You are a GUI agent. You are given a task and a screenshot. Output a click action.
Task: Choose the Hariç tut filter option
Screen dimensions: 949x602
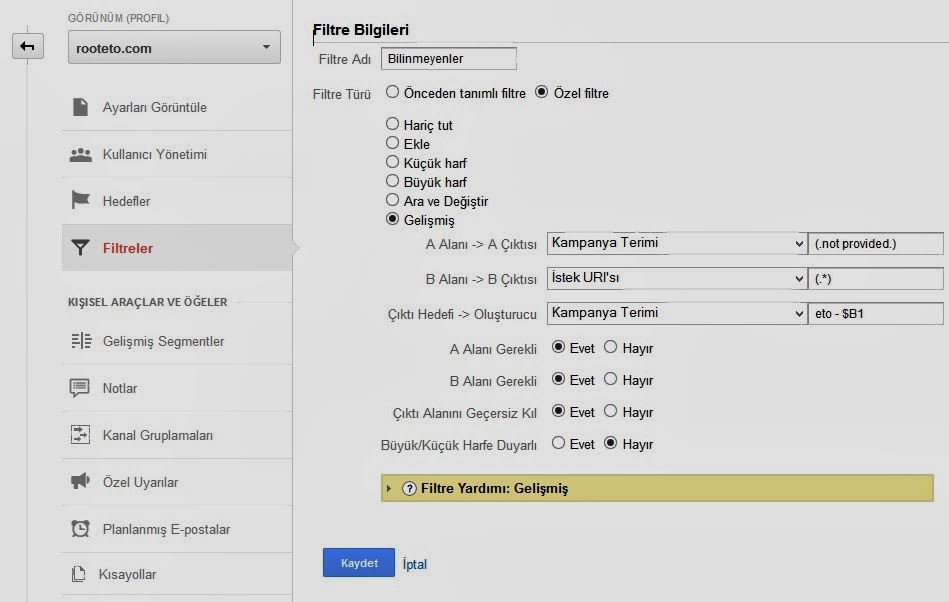393,125
